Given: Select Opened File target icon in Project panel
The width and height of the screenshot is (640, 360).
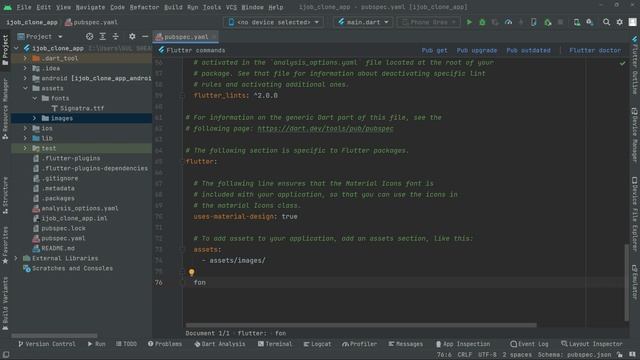Looking at the screenshot, I should click(89, 36).
